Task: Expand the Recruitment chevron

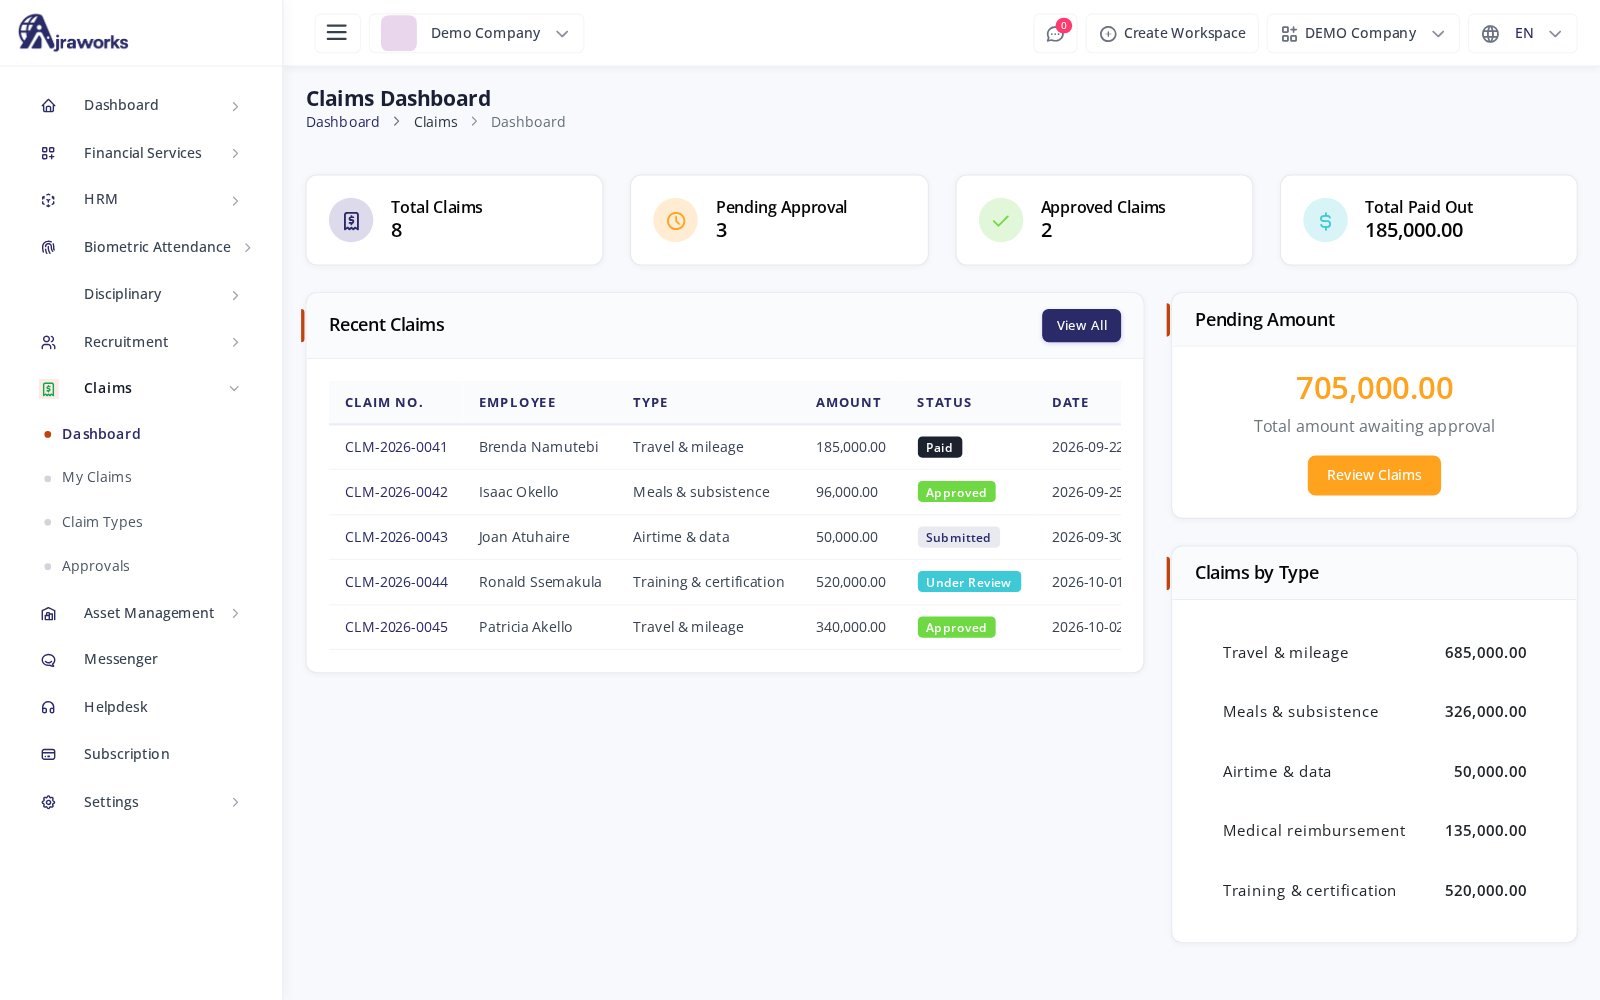Action: pyautogui.click(x=235, y=342)
